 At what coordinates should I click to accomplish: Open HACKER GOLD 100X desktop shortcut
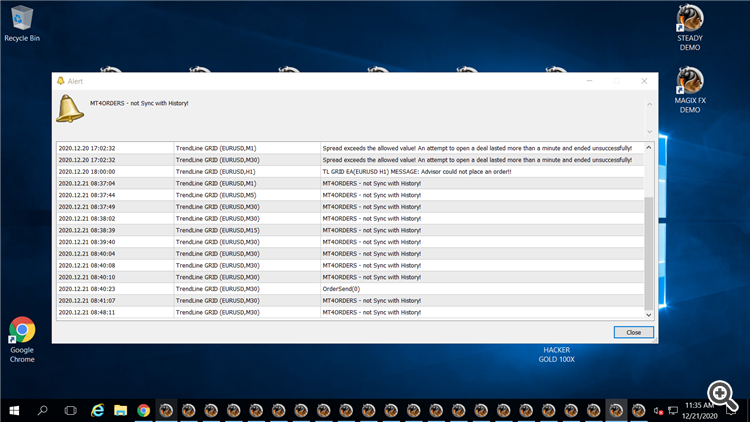(x=556, y=355)
